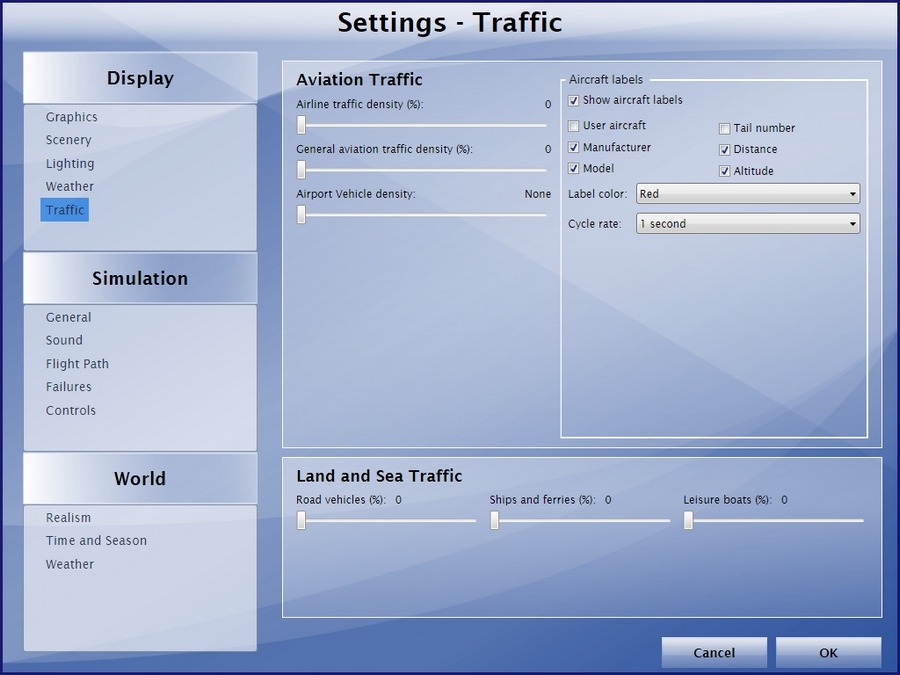Screen dimensions: 900x675
Task: Open the Label color dropdown
Action: pos(748,194)
